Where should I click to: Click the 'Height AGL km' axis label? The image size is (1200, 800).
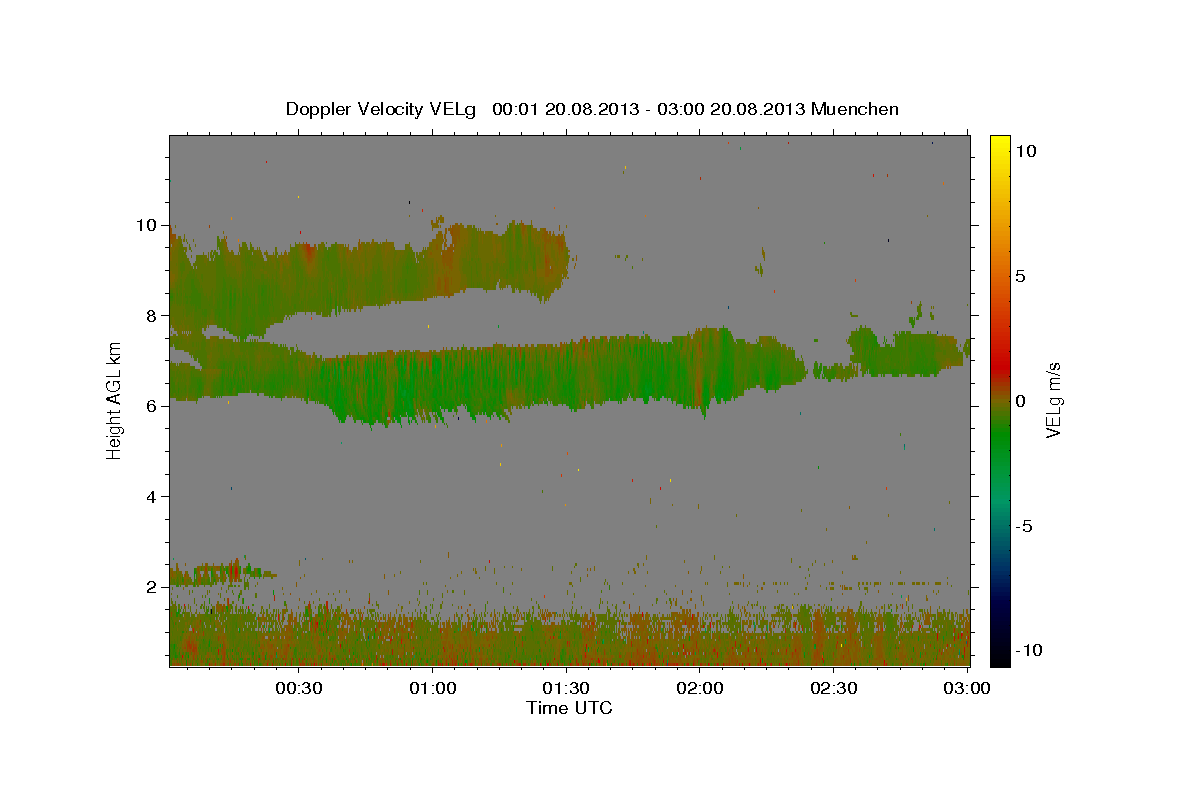coord(114,400)
